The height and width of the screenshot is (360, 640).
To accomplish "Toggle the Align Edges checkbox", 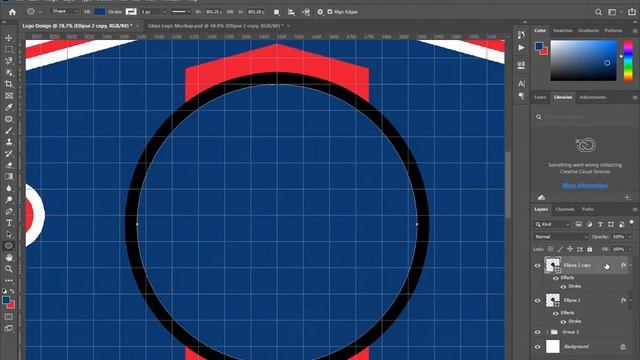I will [330, 12].
